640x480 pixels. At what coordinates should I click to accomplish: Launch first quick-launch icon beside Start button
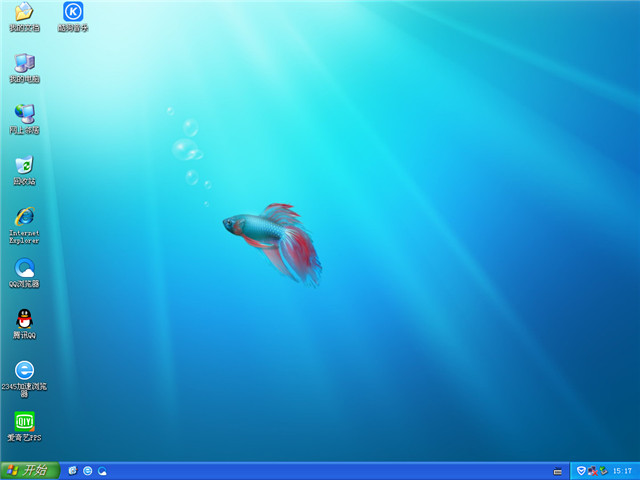pyautogui.click(x=73, y=471)
